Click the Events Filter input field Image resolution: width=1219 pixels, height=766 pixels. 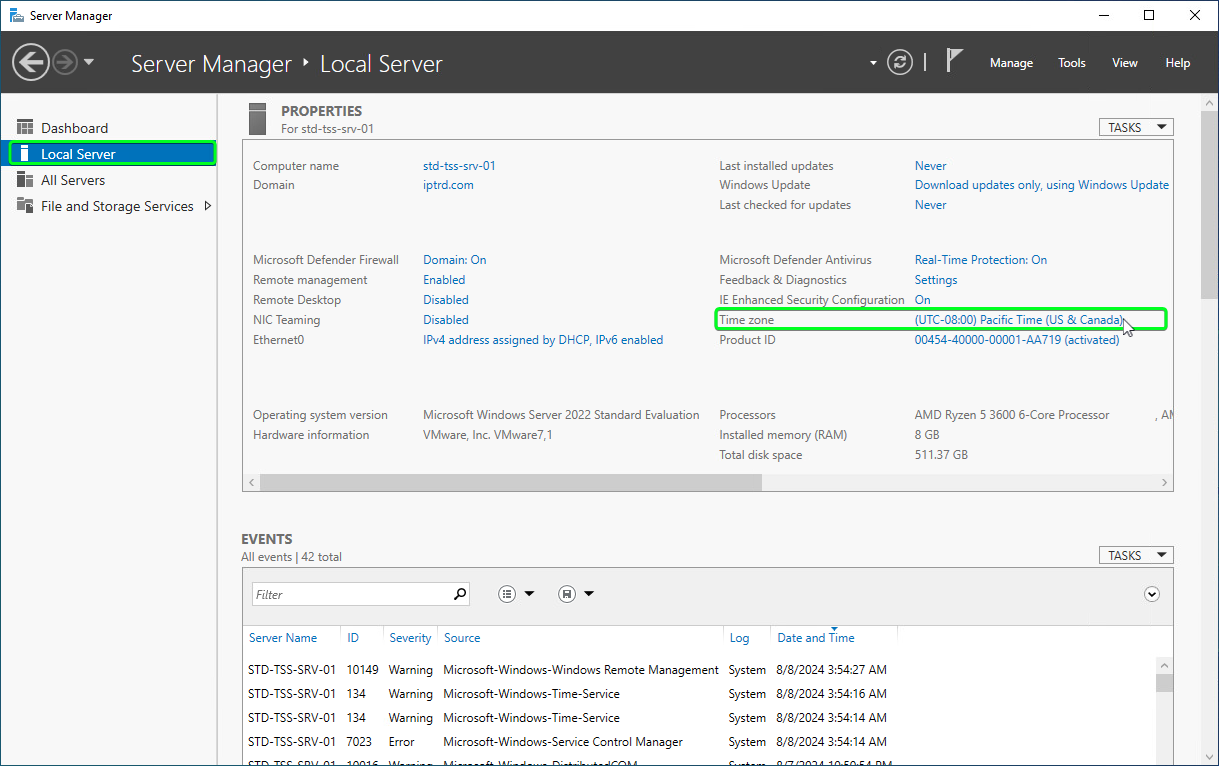(x=350, y=594)
